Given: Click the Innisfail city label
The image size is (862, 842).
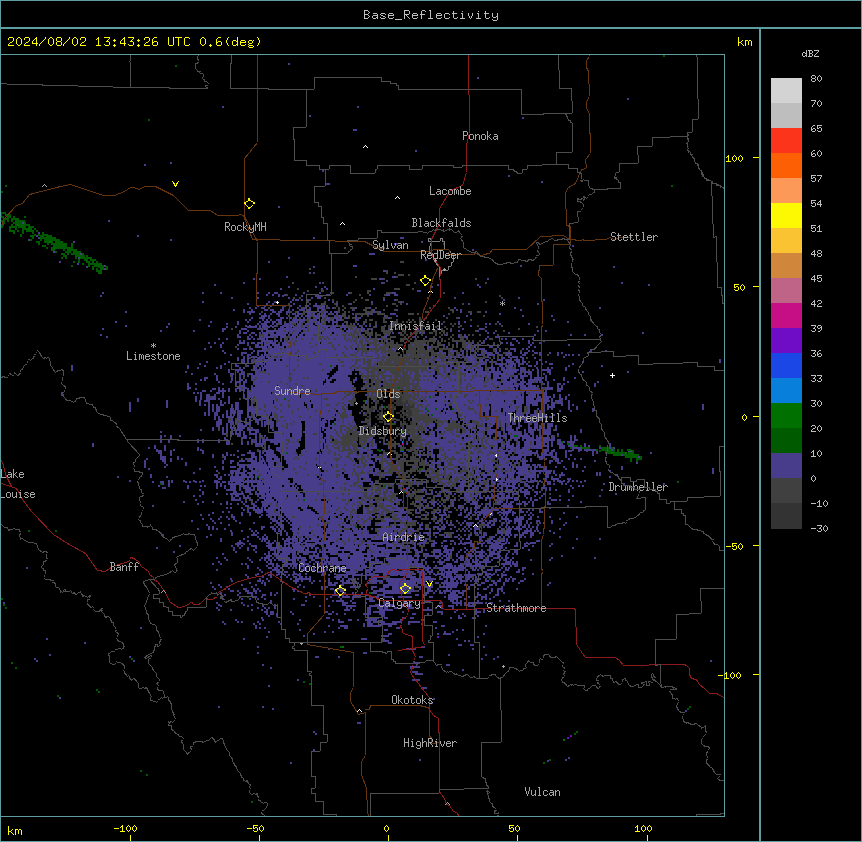Looking at the screenshot, I should click(415, 326).
